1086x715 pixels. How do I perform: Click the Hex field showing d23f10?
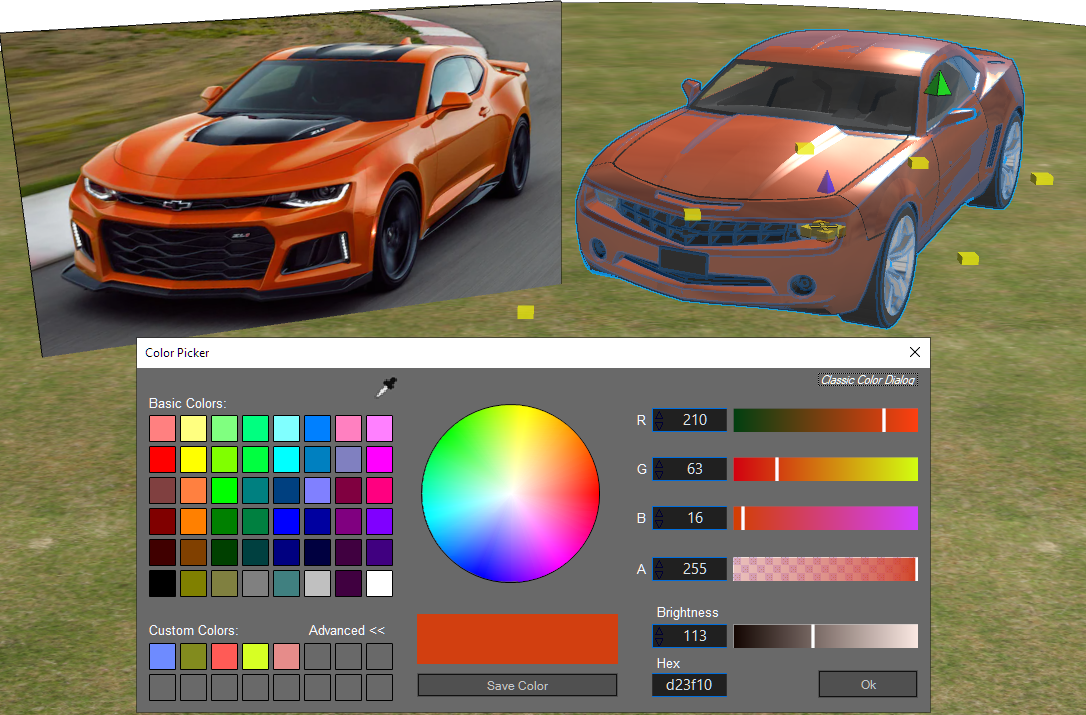(x=689, y=685)
